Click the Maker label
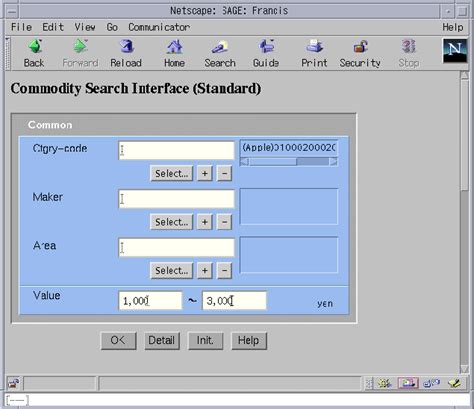 point(48,197)
